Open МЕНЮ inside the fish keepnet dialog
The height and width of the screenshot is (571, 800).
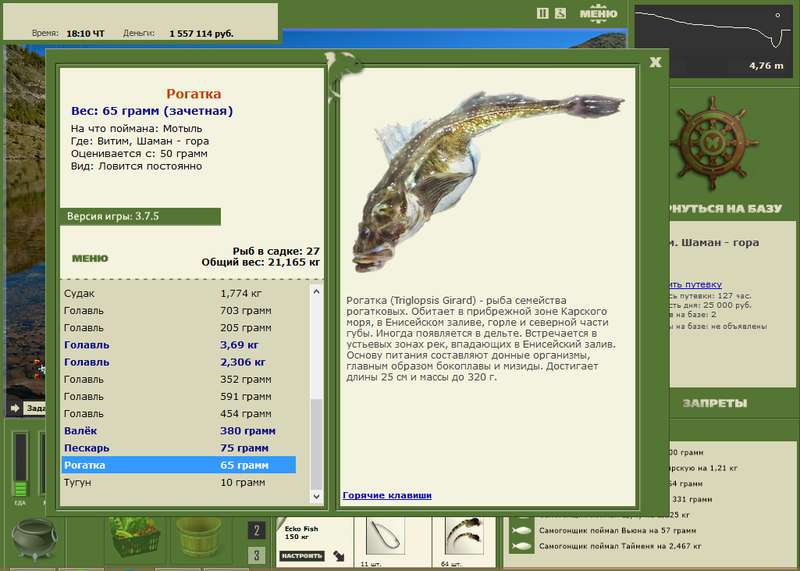coord(90,258)
